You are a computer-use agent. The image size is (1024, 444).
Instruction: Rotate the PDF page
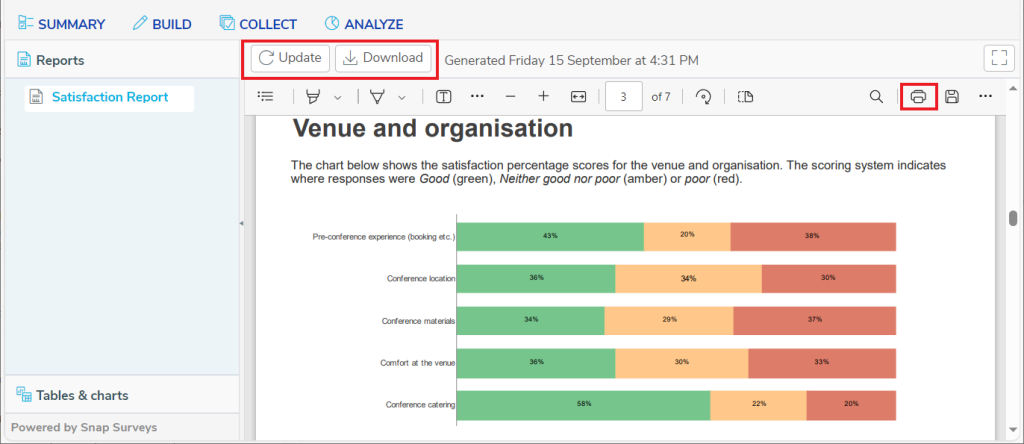703,97
